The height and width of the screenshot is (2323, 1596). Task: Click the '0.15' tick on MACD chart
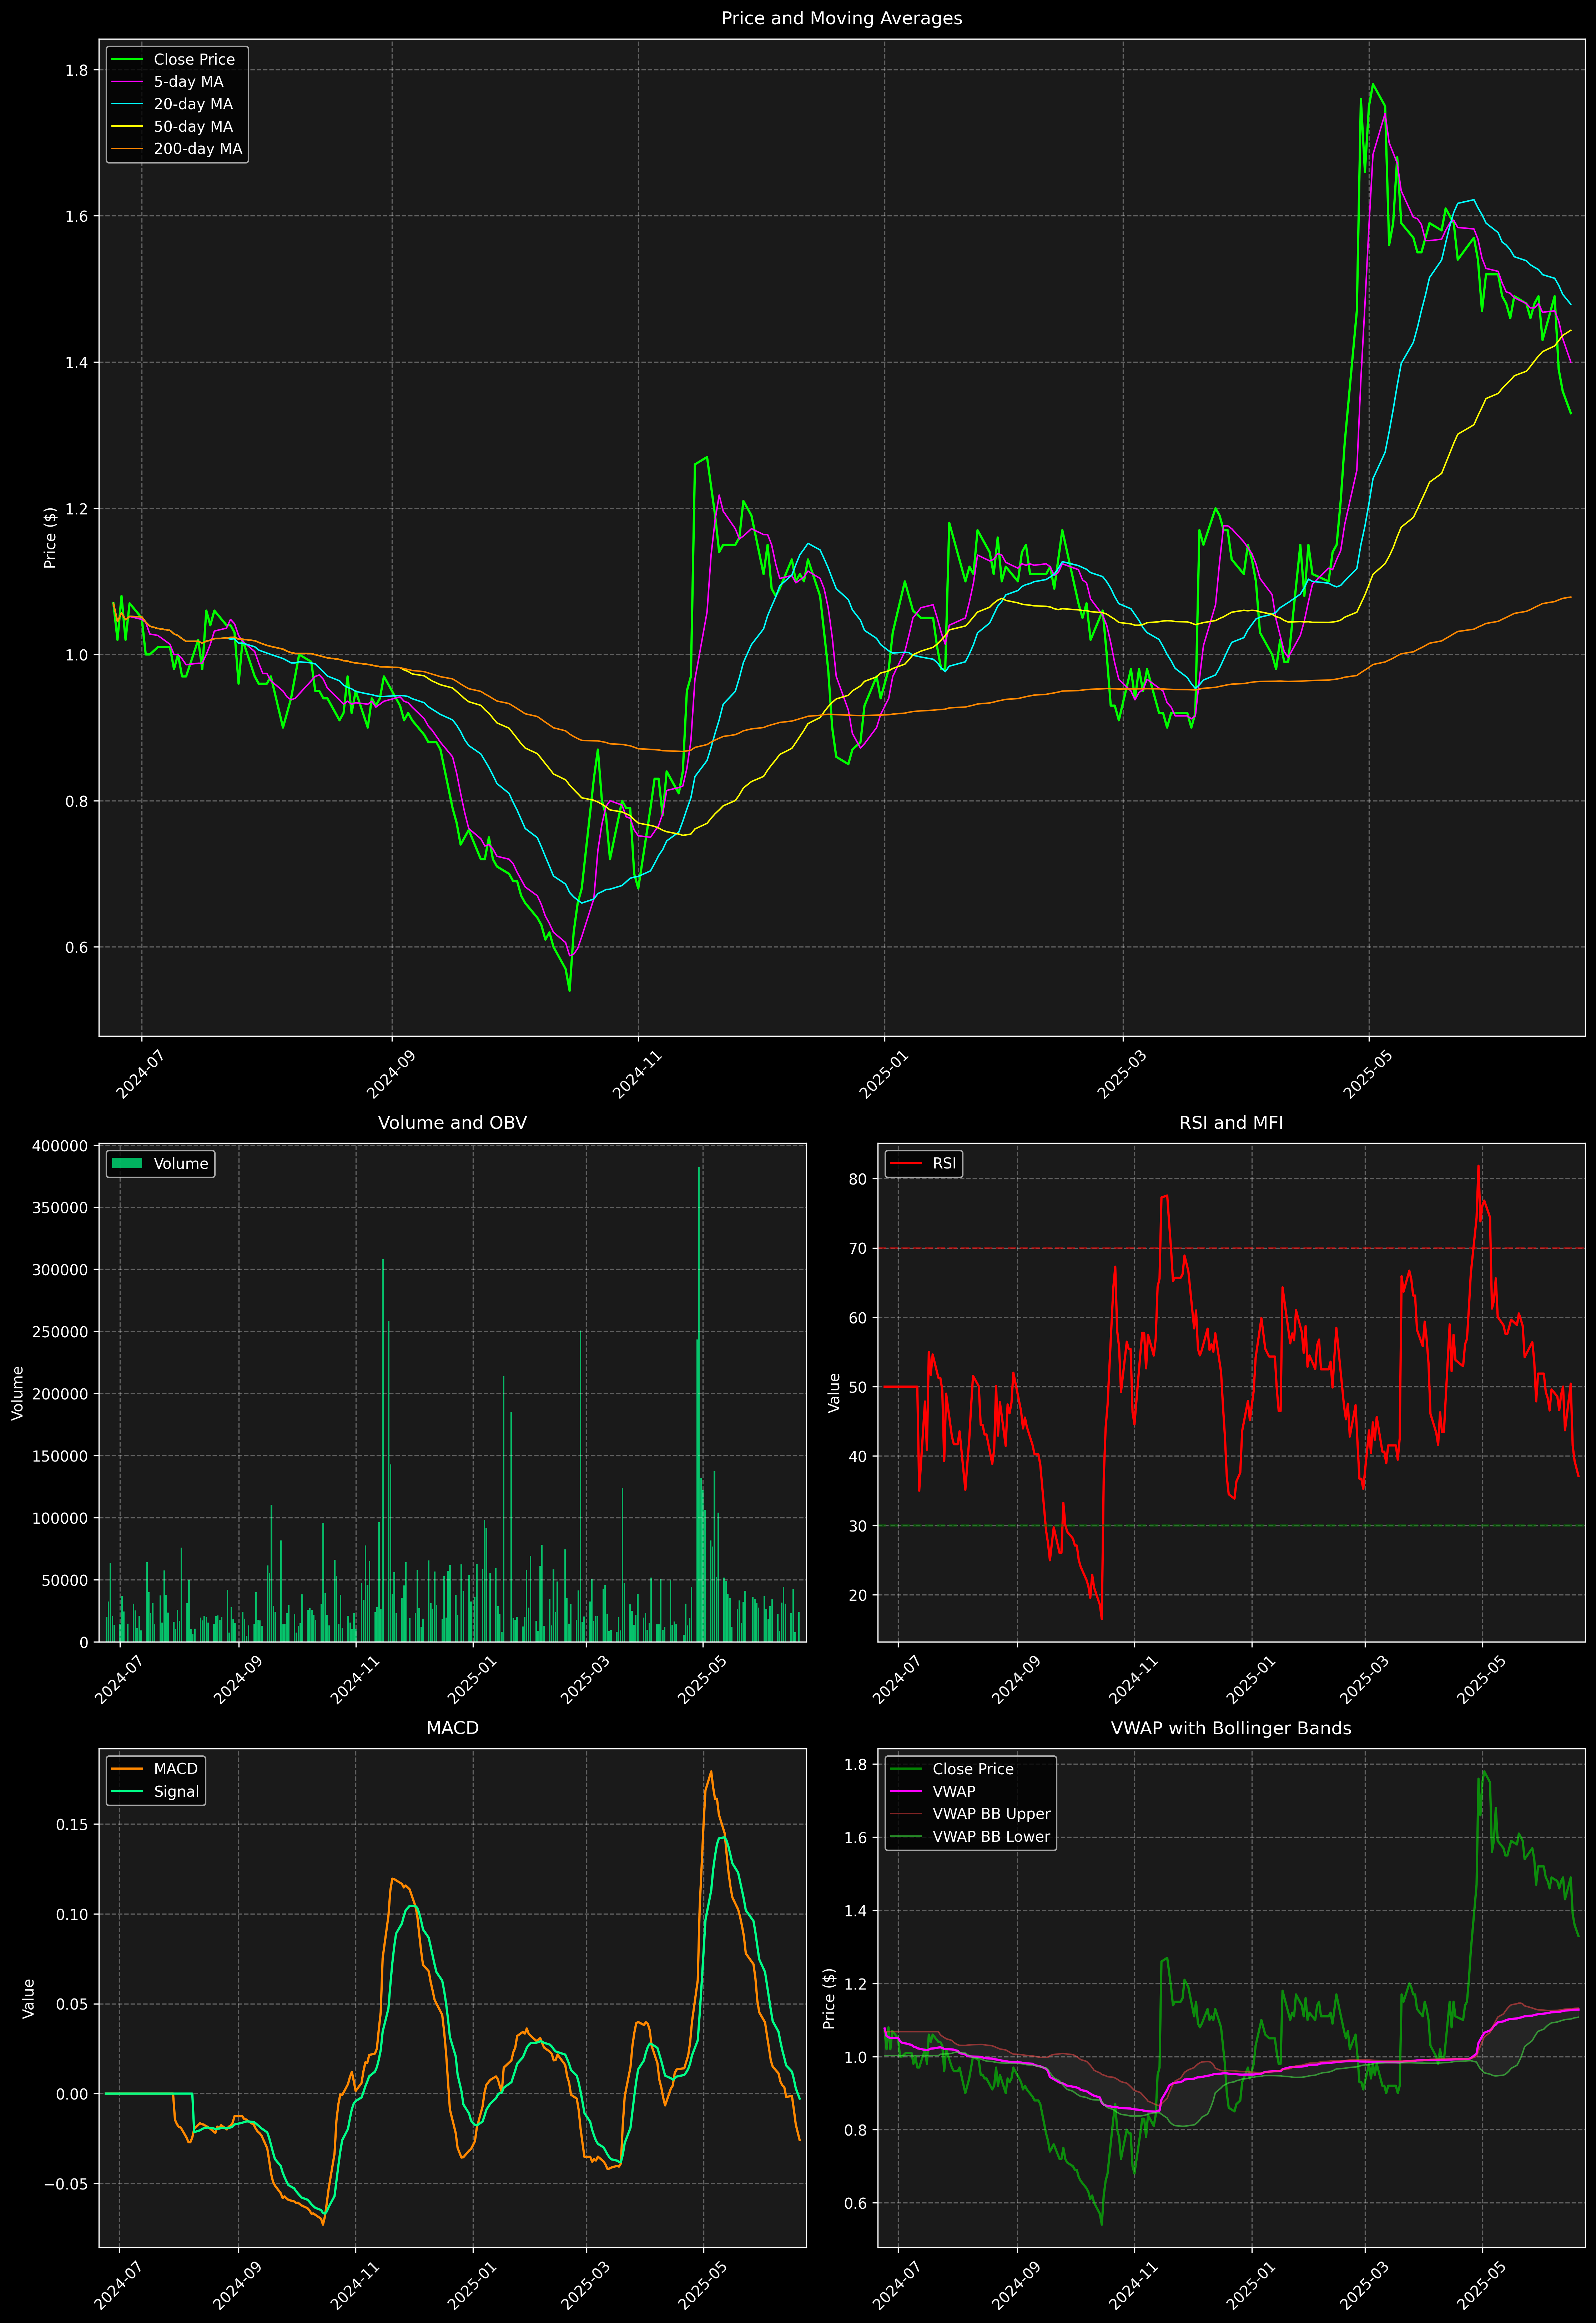pyautogui.click(x=73, y=1825)
